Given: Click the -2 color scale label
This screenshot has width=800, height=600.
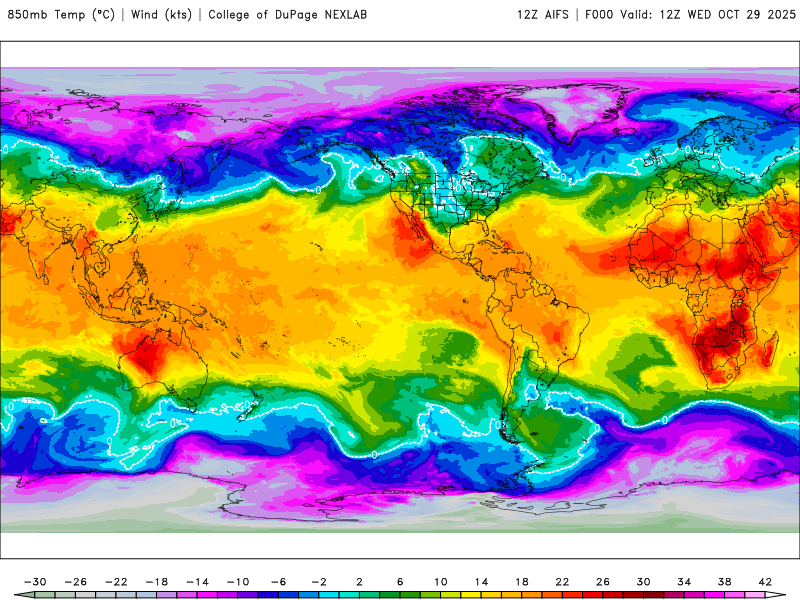Looking at the screenshot, I should click(x=319, y=582).
